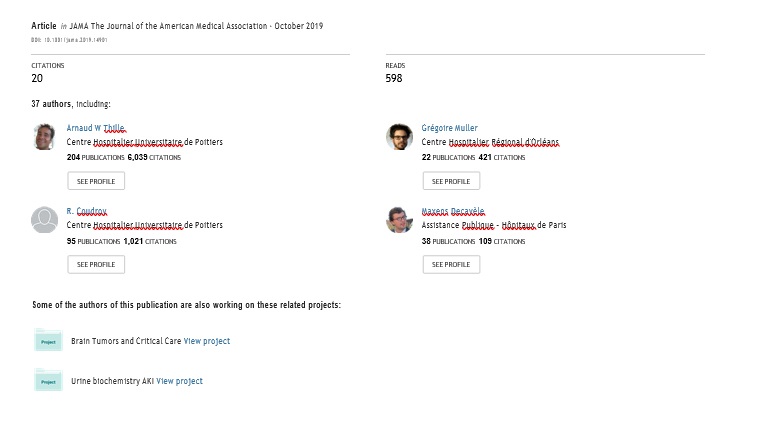View project for Brain Tumors and Critical Care
782x436 pixels.
click(x=206, y=341)
